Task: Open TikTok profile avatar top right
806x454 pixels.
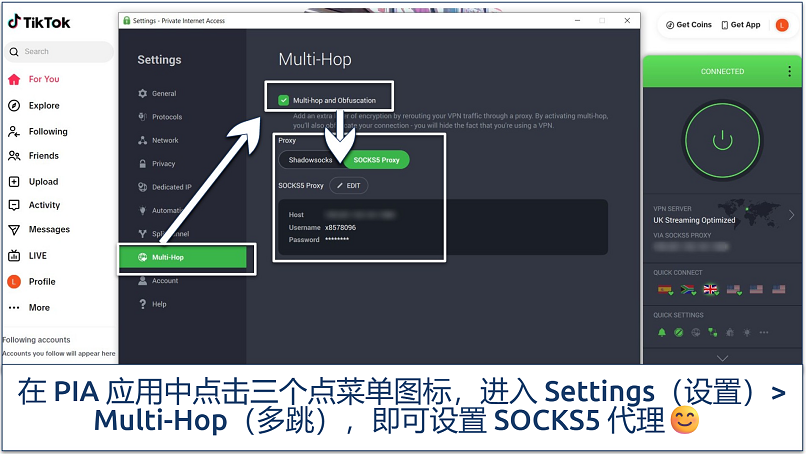Action: [782, 25]
